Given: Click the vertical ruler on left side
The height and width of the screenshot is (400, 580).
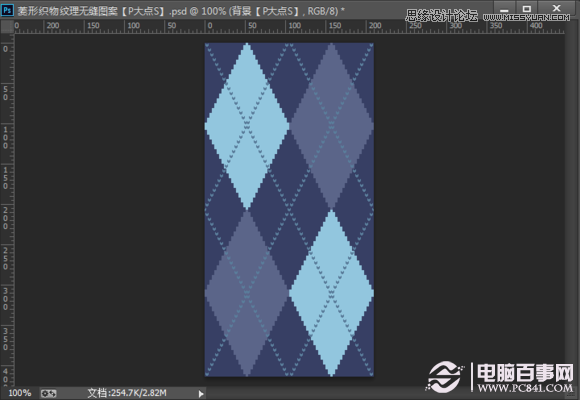Looking at the screenshot, I should click(7, 209).
